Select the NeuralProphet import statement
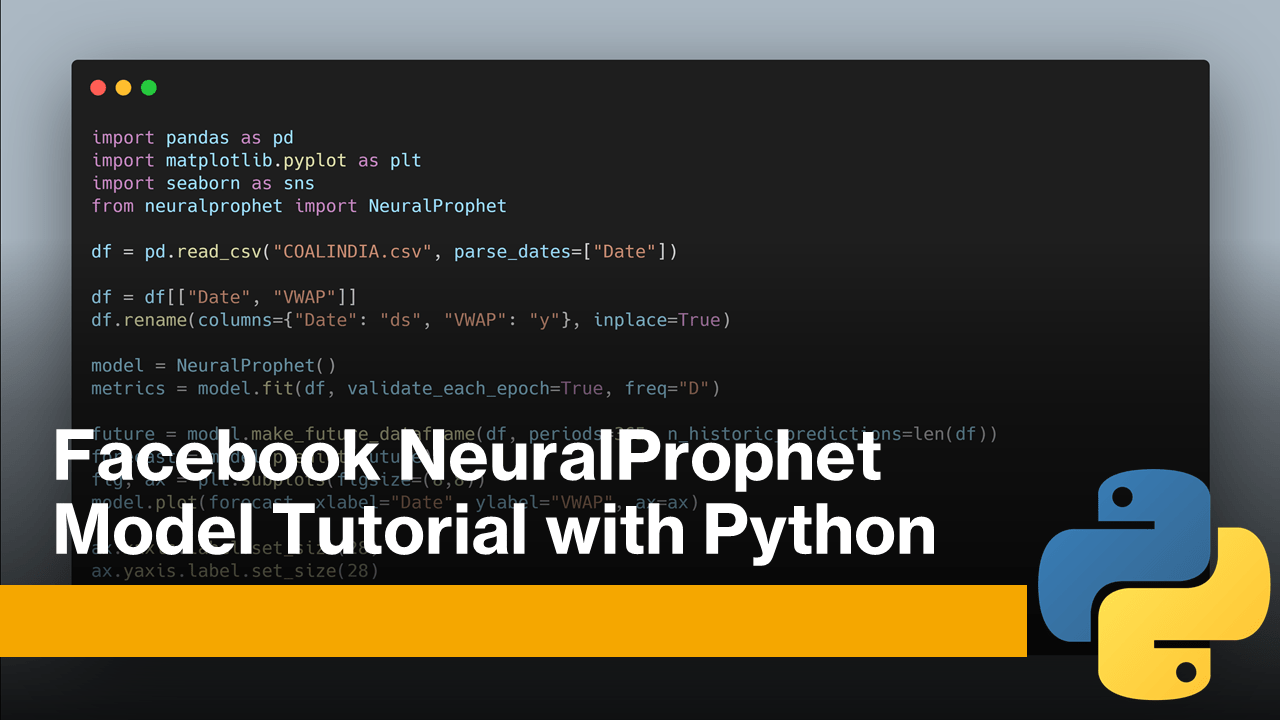Screen dimensions: 1280x720 [x=298, y=205]
